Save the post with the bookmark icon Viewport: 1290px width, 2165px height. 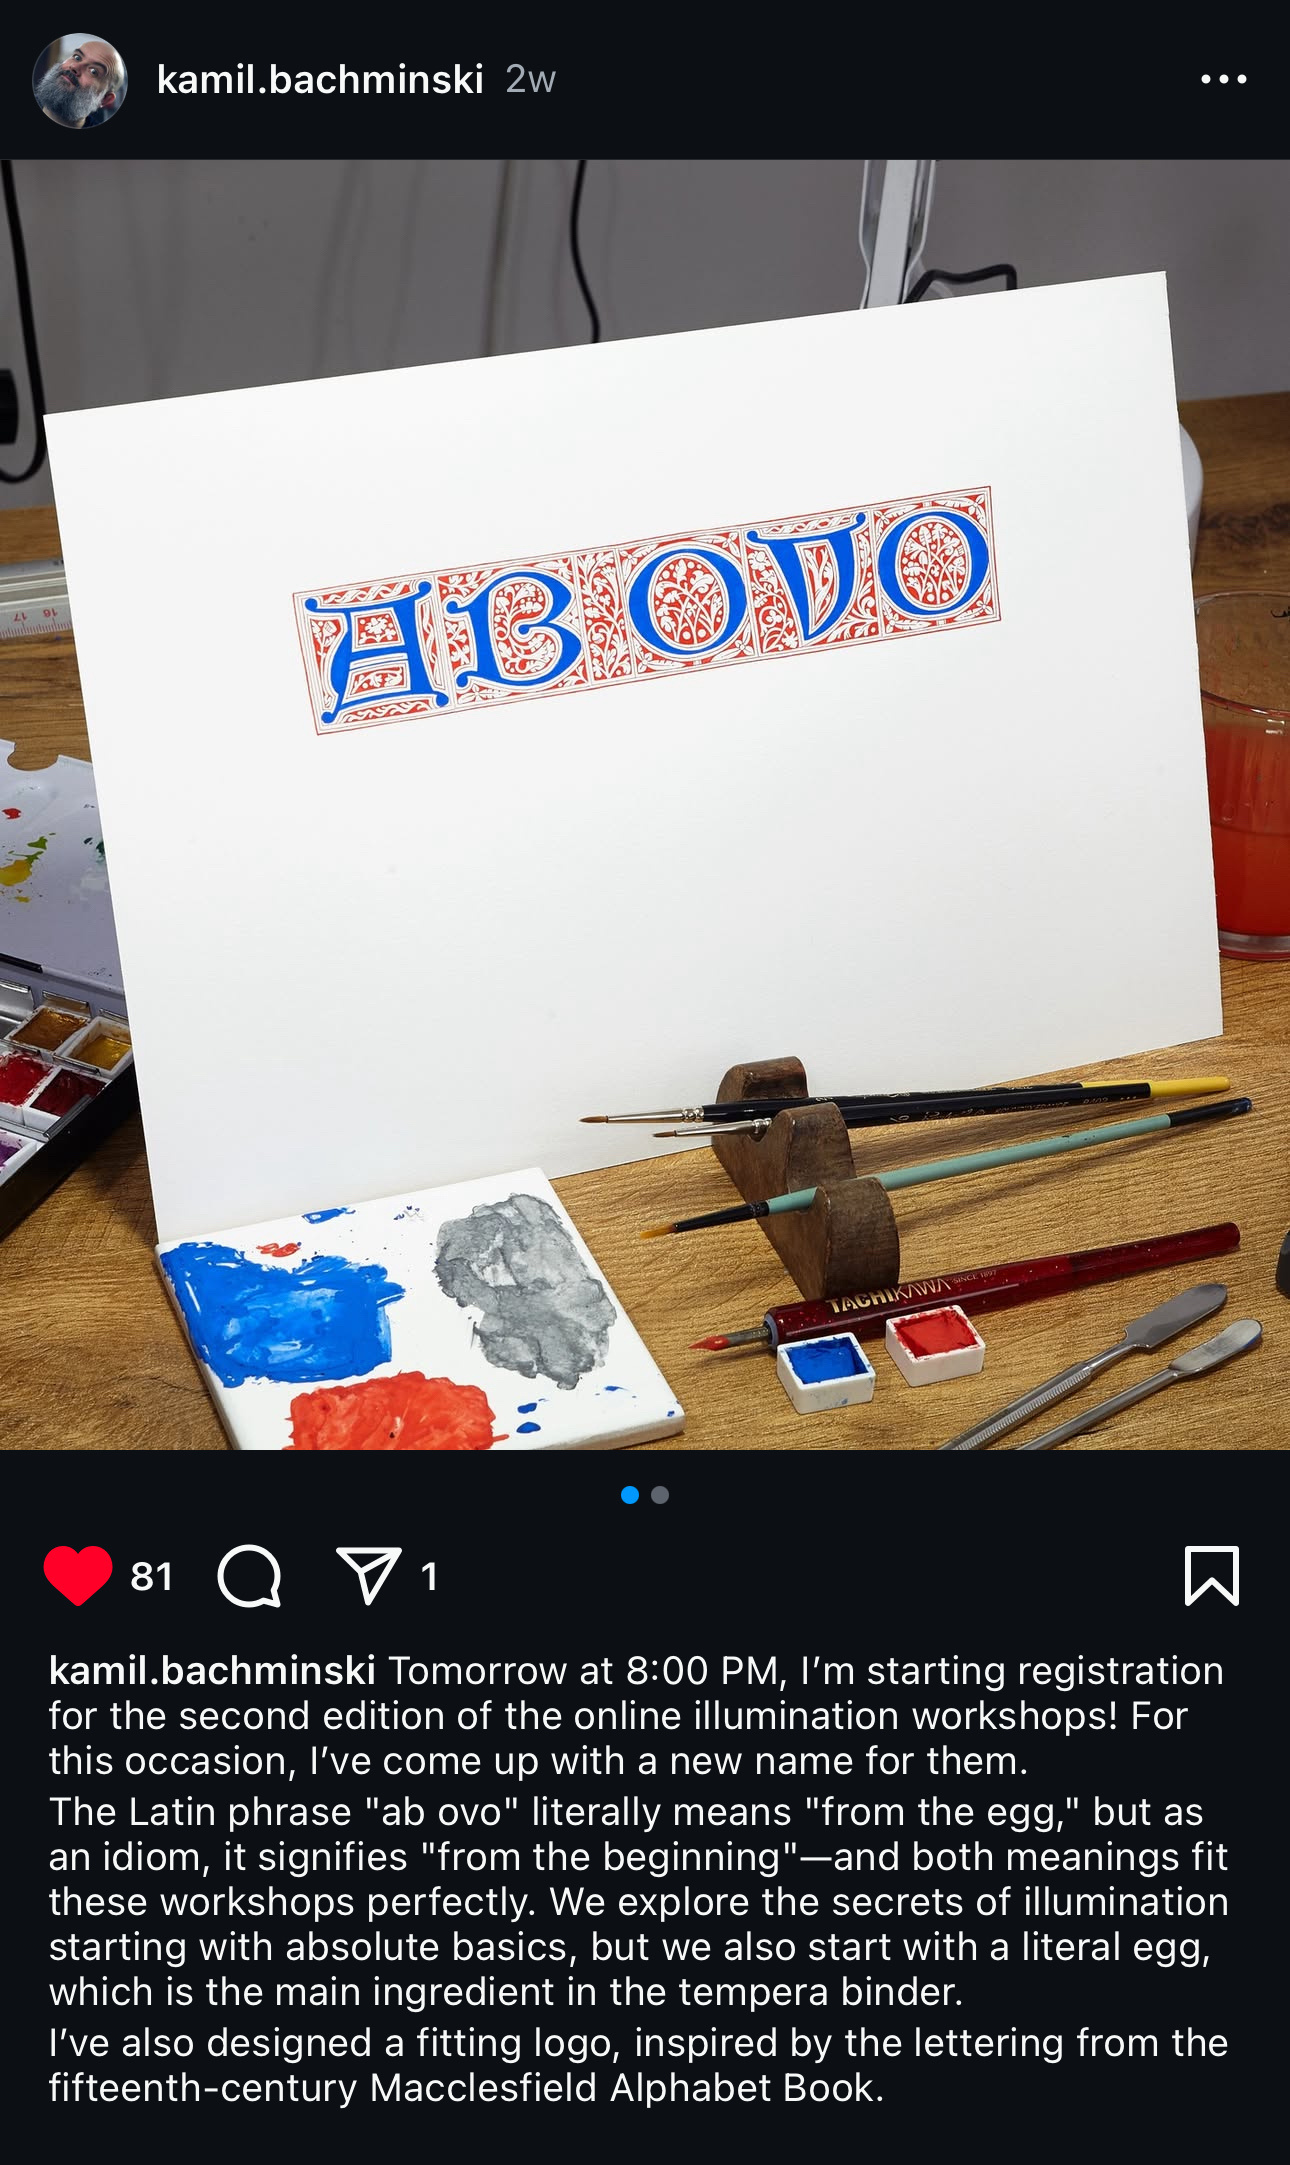tap(1212, 1576)
